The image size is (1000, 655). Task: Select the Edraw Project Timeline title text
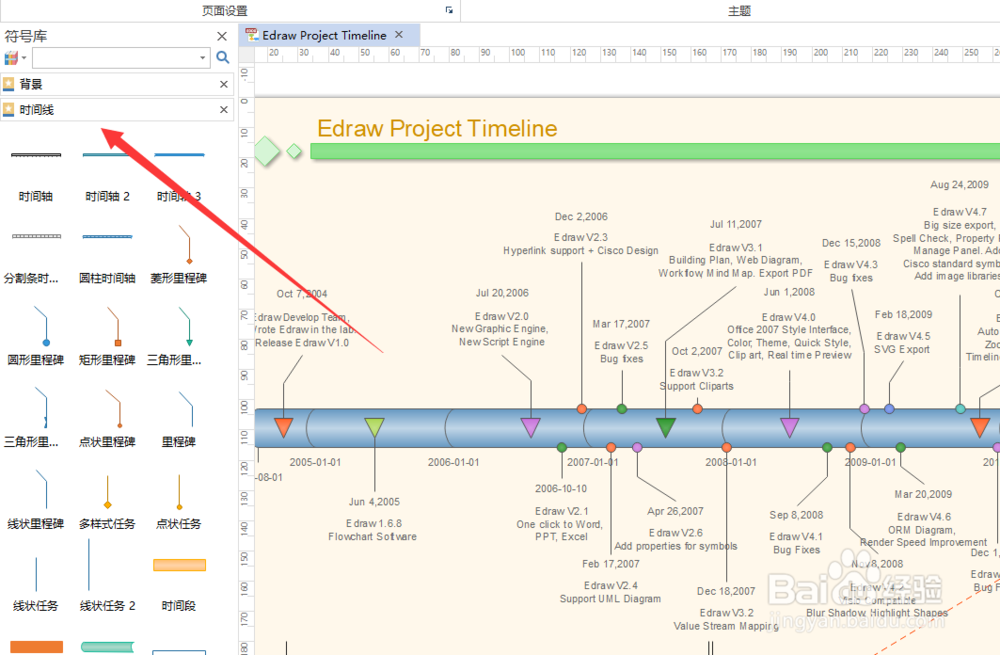point(438,128)
